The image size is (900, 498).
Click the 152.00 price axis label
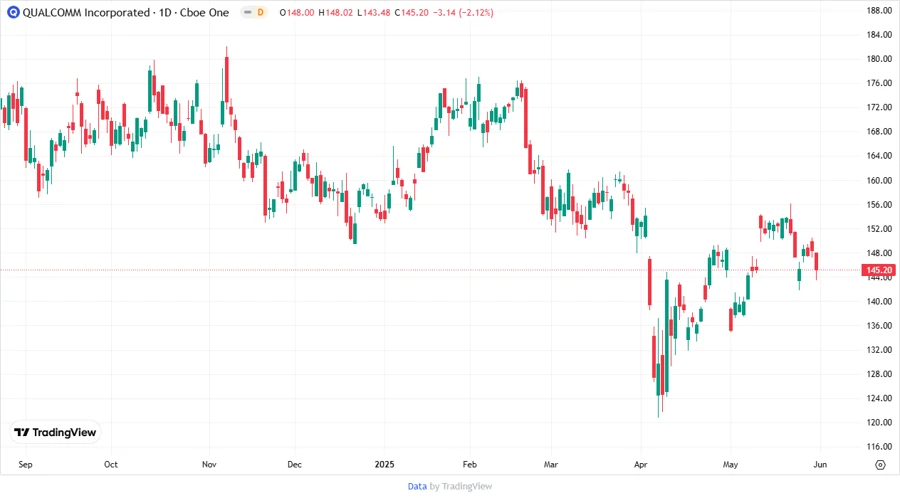879,228
